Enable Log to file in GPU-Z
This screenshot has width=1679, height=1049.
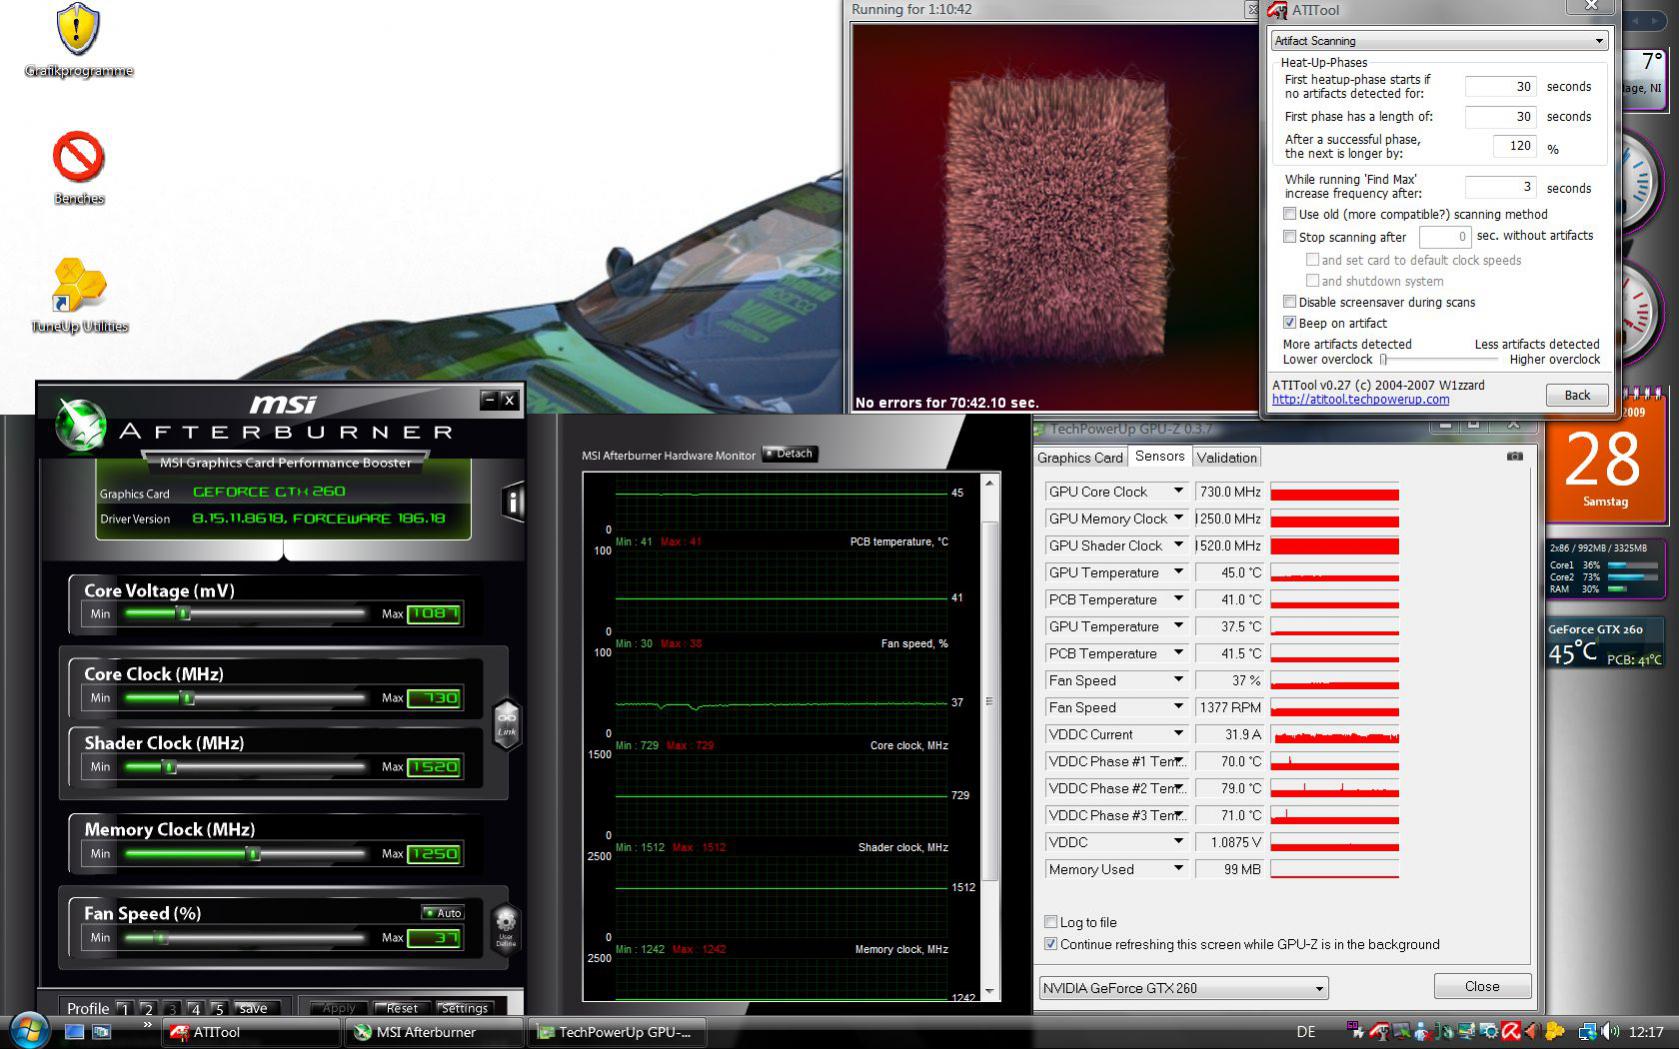[1050, 922]
